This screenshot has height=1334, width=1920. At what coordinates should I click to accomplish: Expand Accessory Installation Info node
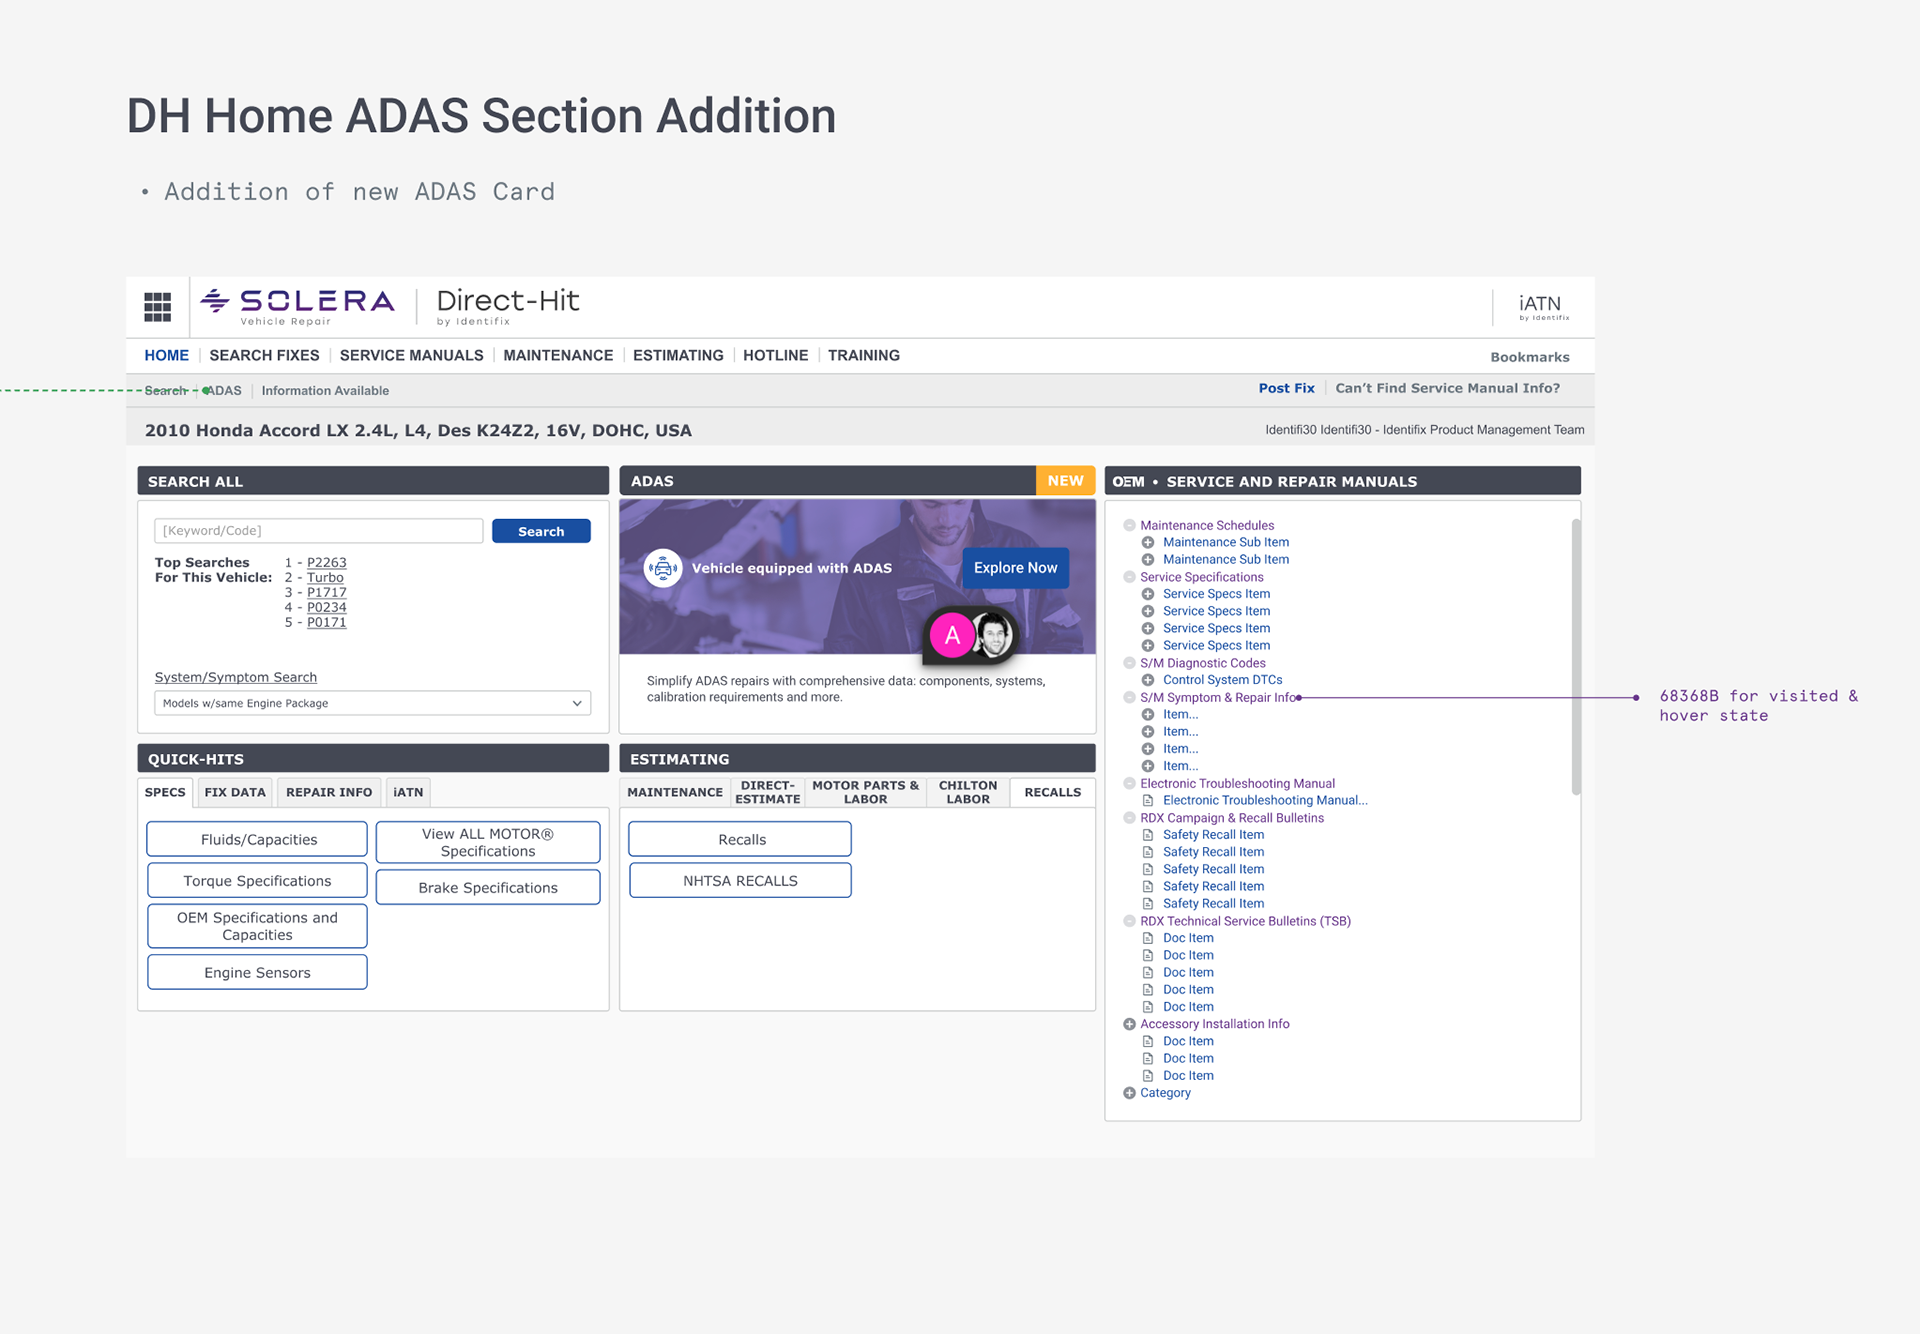coord(1129,1024)
